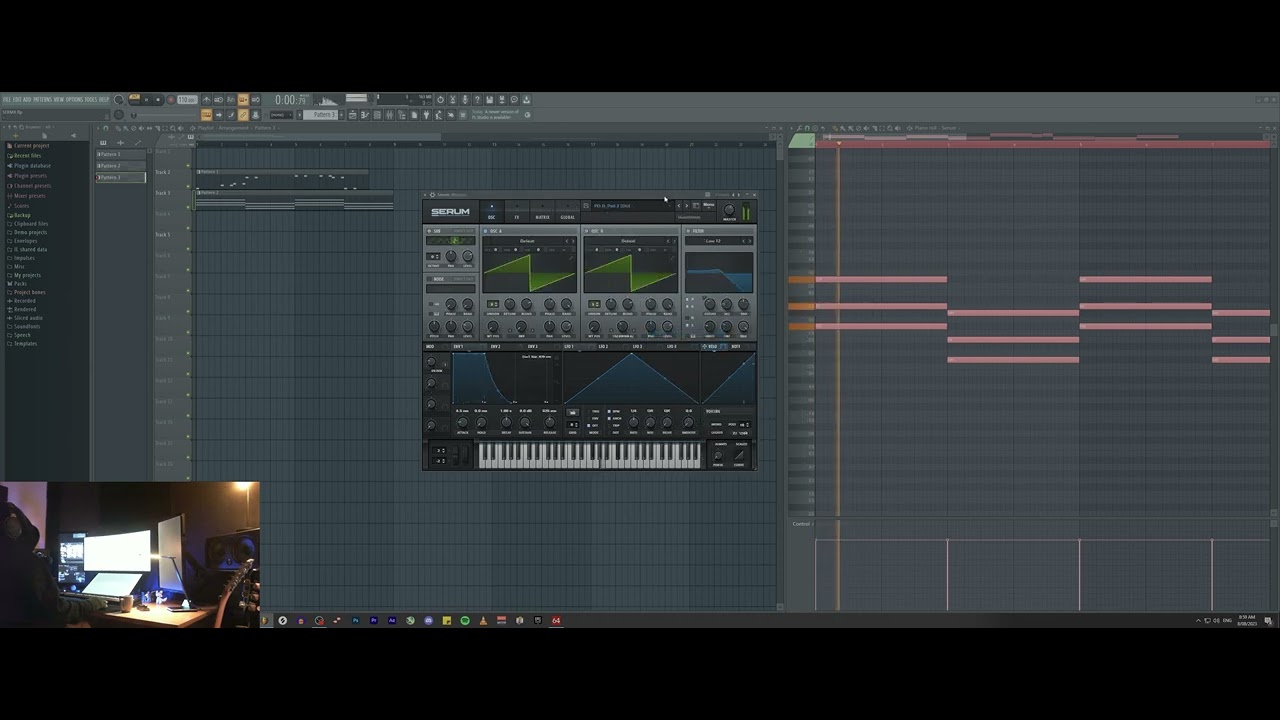Expand Recent files in the browser
This screenshot has height=720, width=1280.
pyautogui.click(x=28, y=156)
